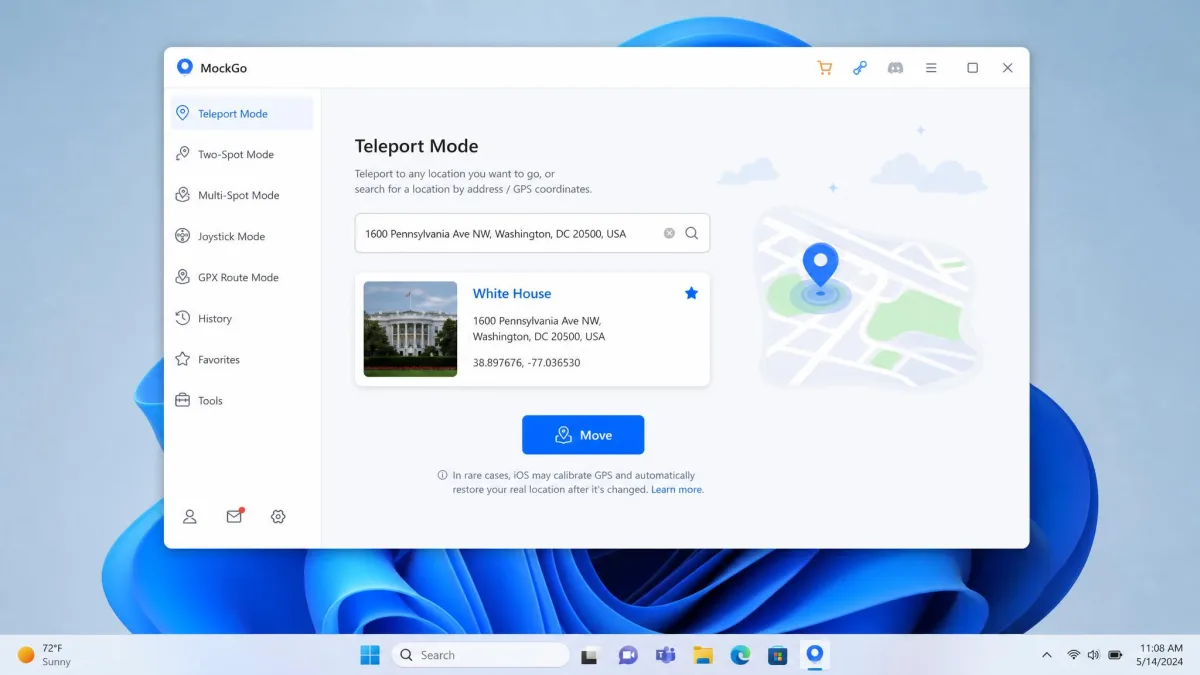Open File Explorer on the taskbar

click(x=703, y=655)
